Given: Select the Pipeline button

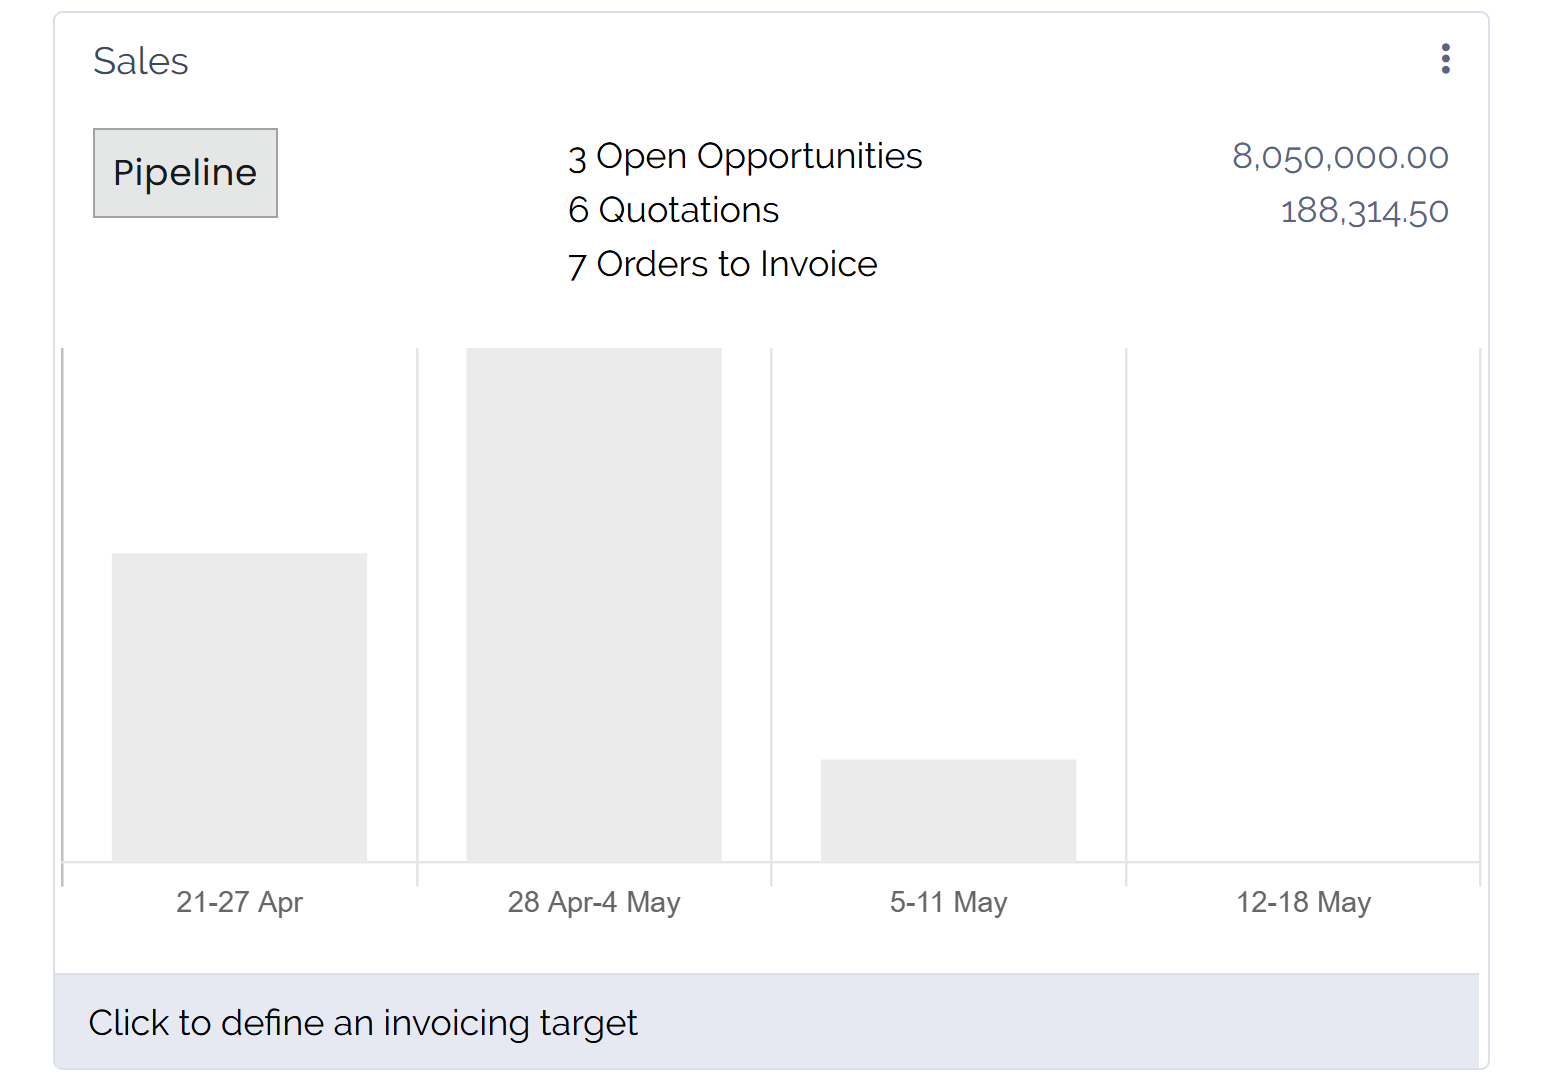Looking at the screenshot, I should point(185,173).
